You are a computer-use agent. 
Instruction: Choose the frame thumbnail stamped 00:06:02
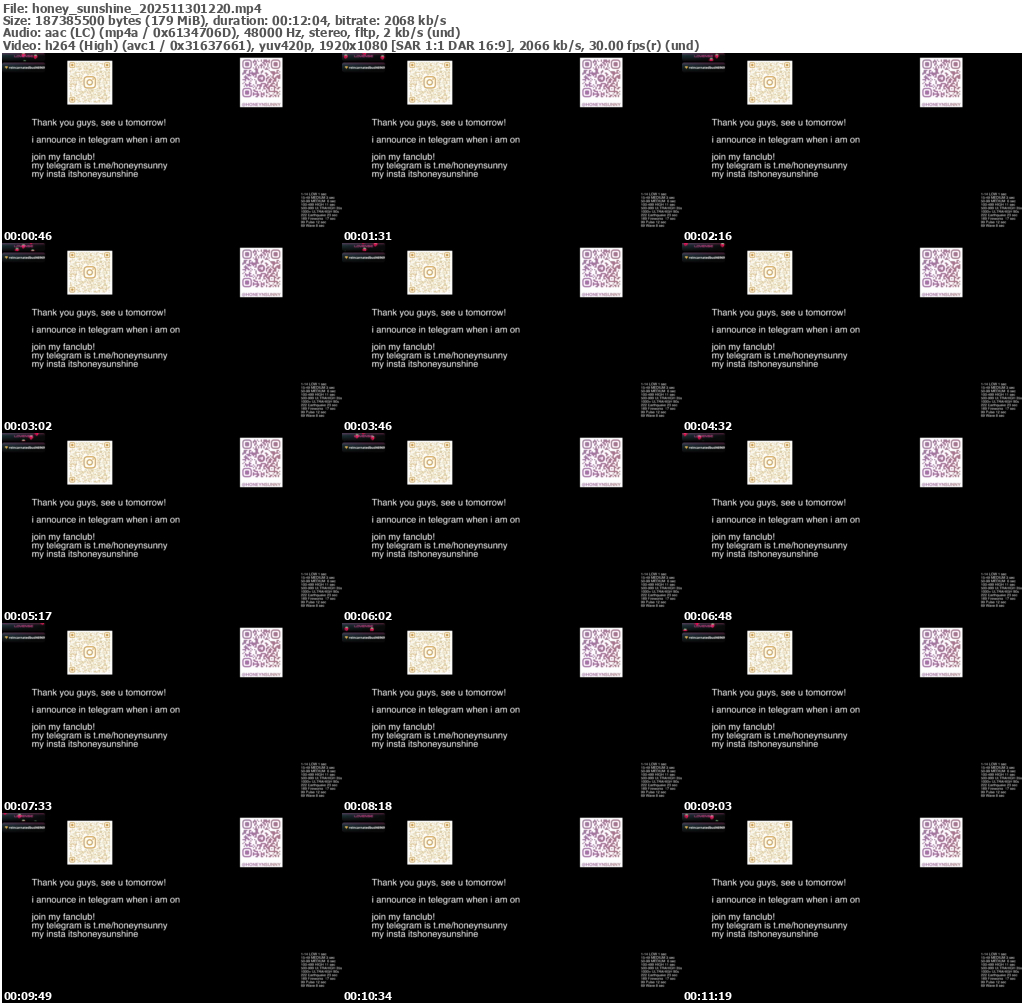[x=512, y=528]
